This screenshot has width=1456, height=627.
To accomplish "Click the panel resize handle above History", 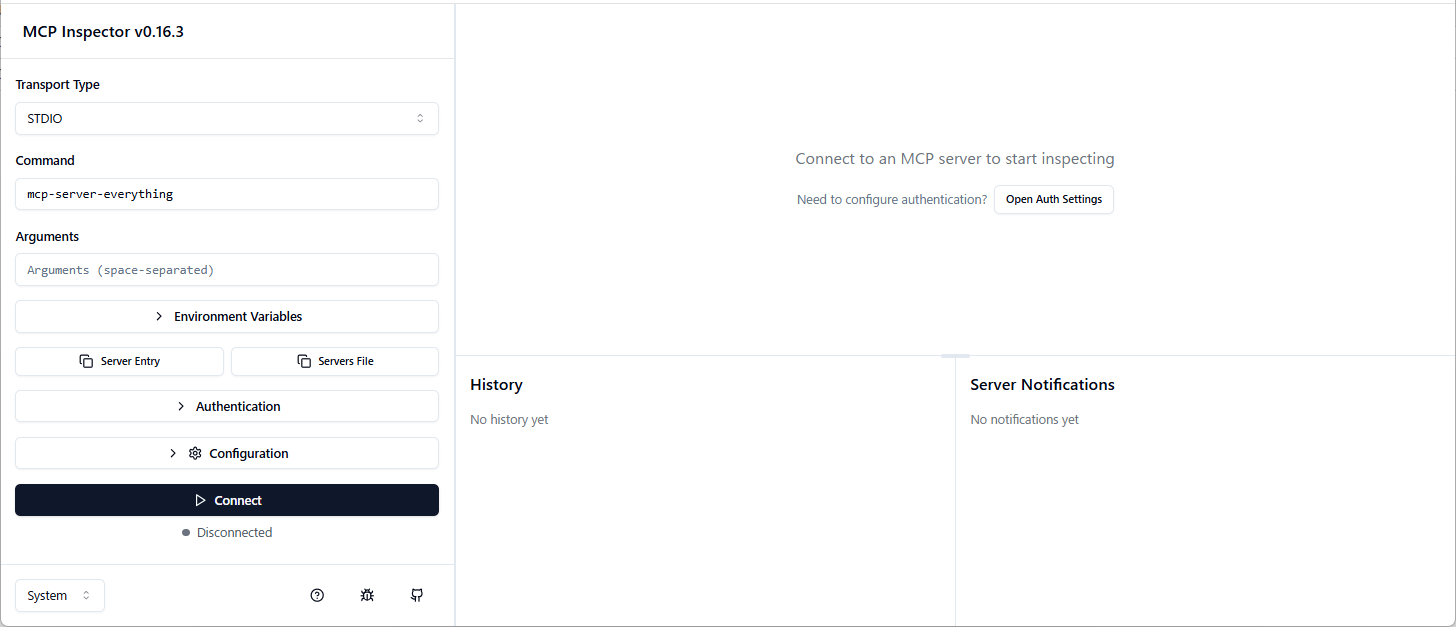I will tap(955, 355).
